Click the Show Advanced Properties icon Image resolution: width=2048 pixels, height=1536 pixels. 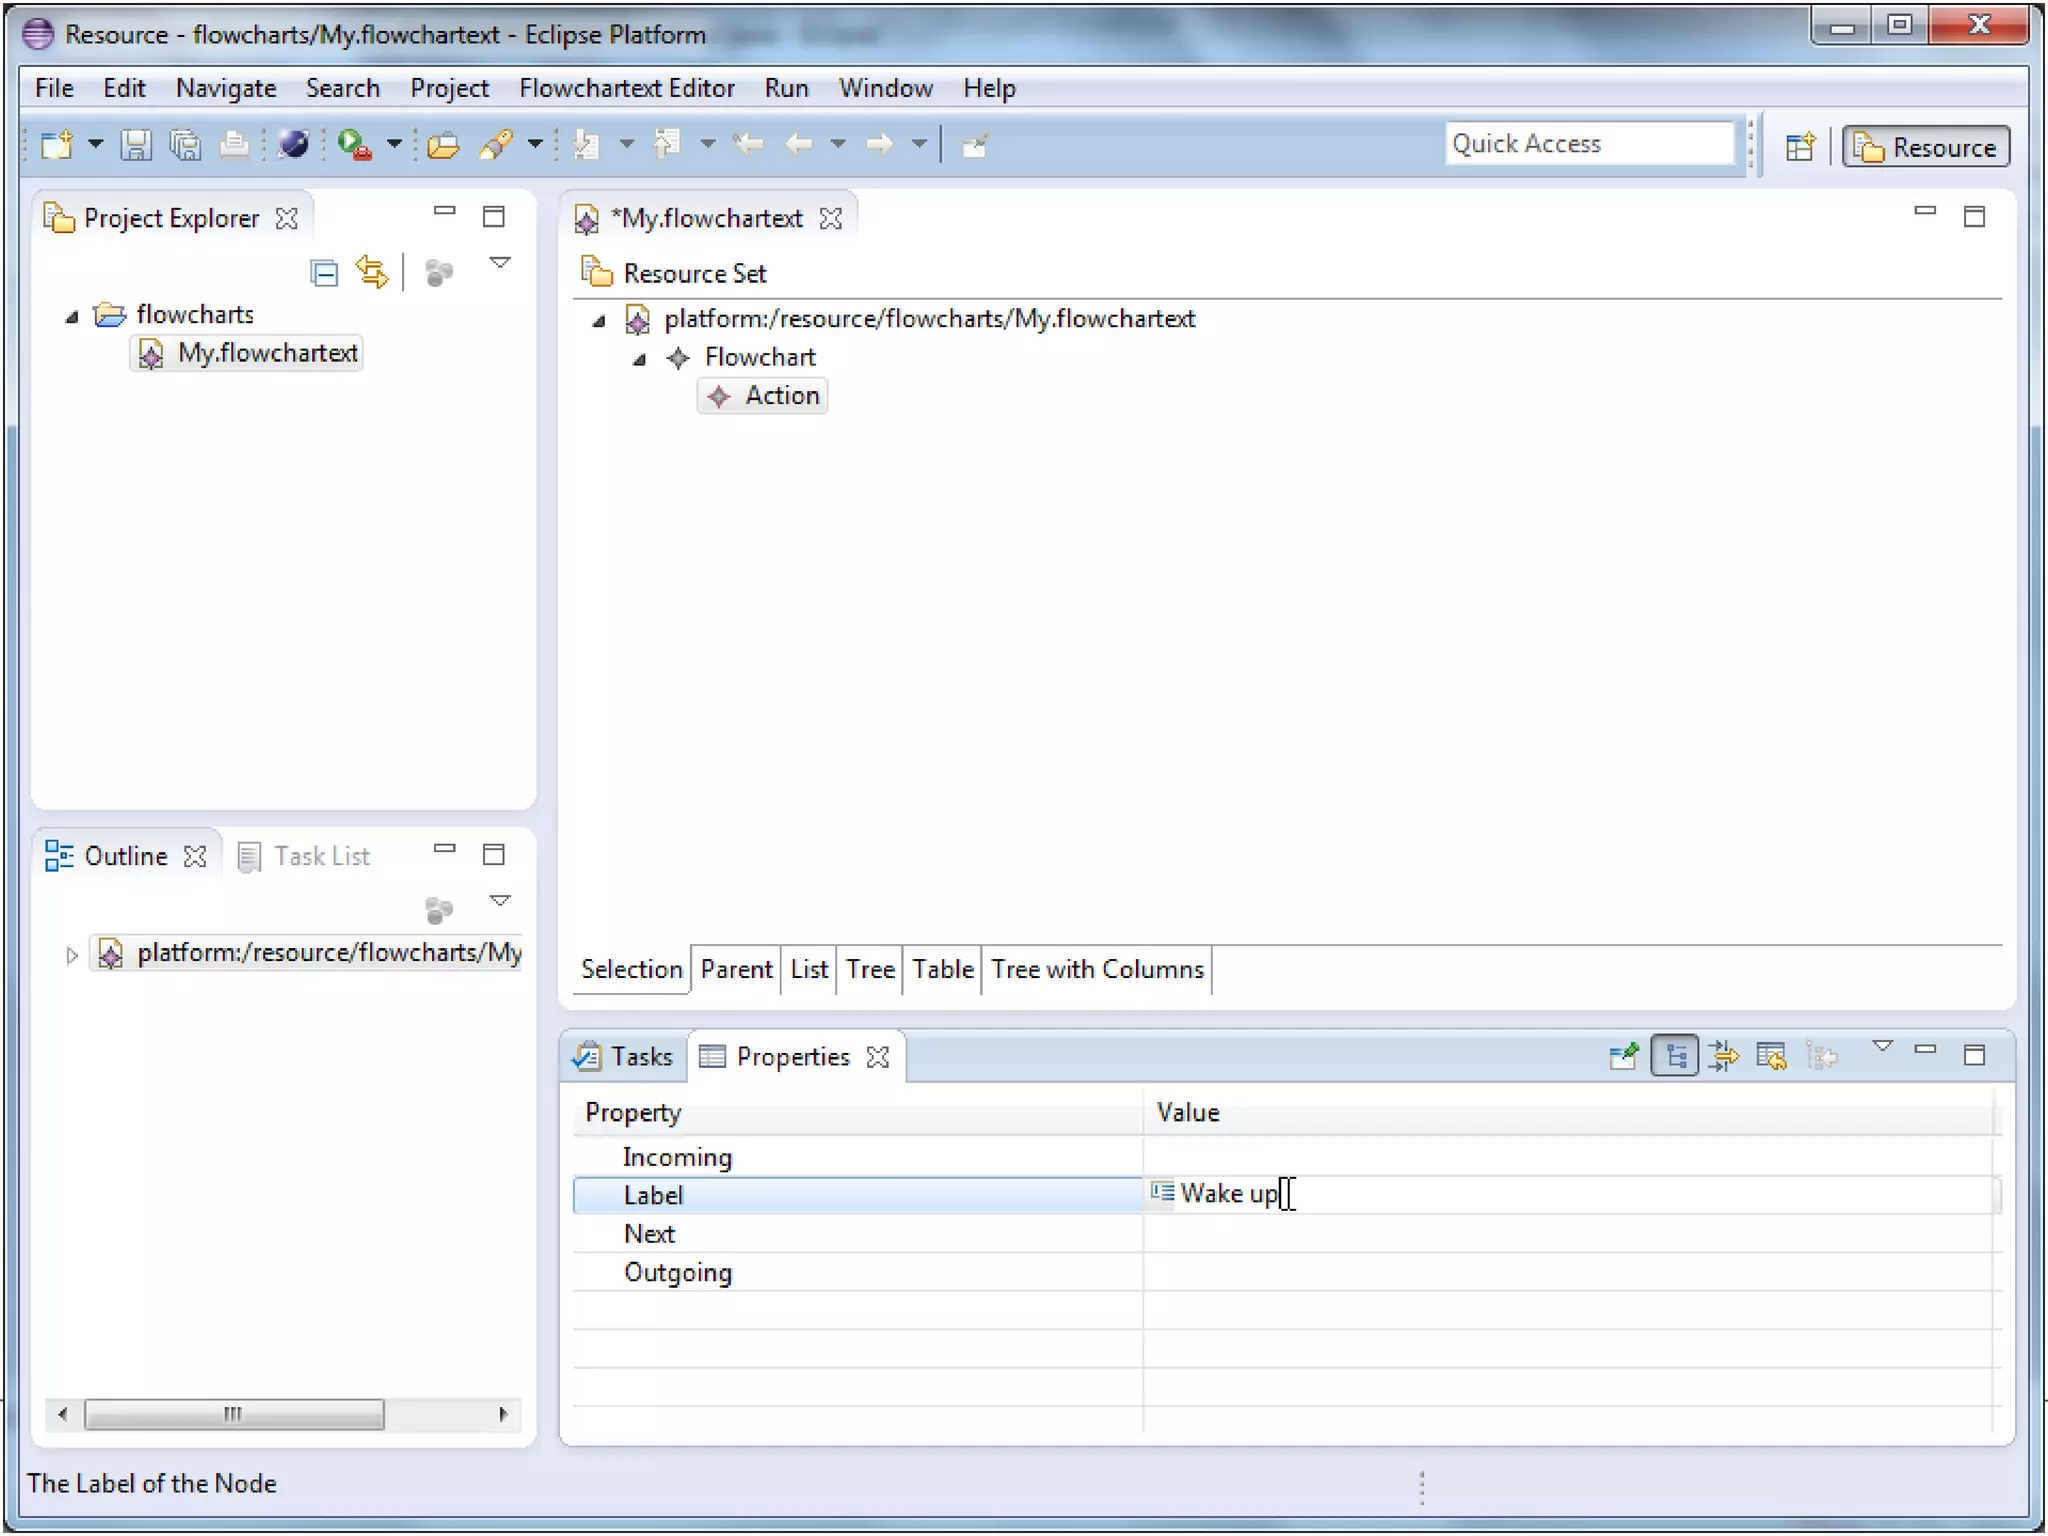[1723, 1056]
